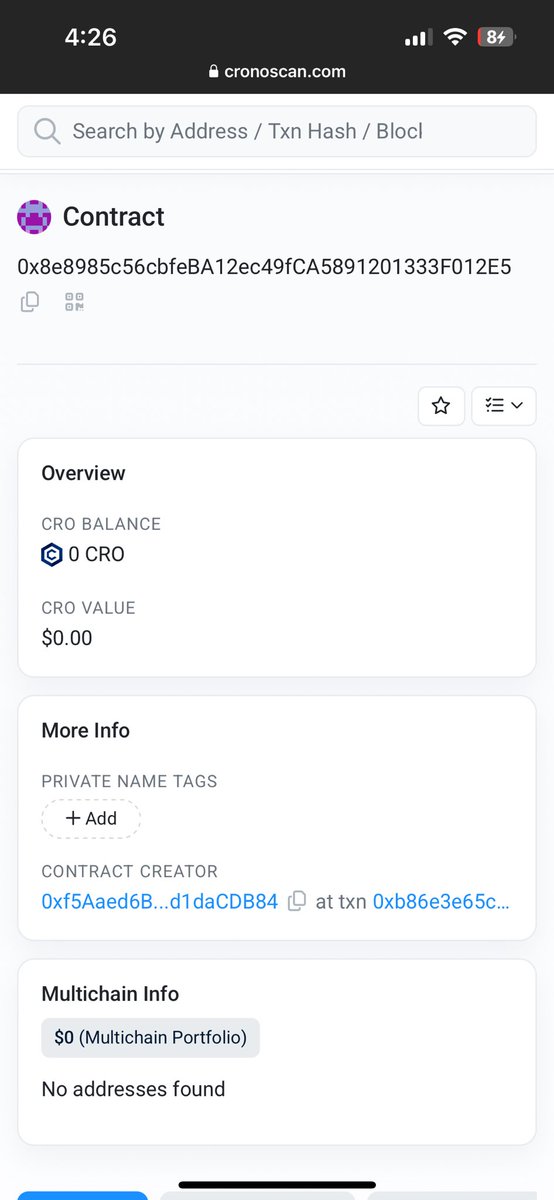Open the QR code for contract address
This screenshot has width=554, height=1200.
tap(74, 301)
